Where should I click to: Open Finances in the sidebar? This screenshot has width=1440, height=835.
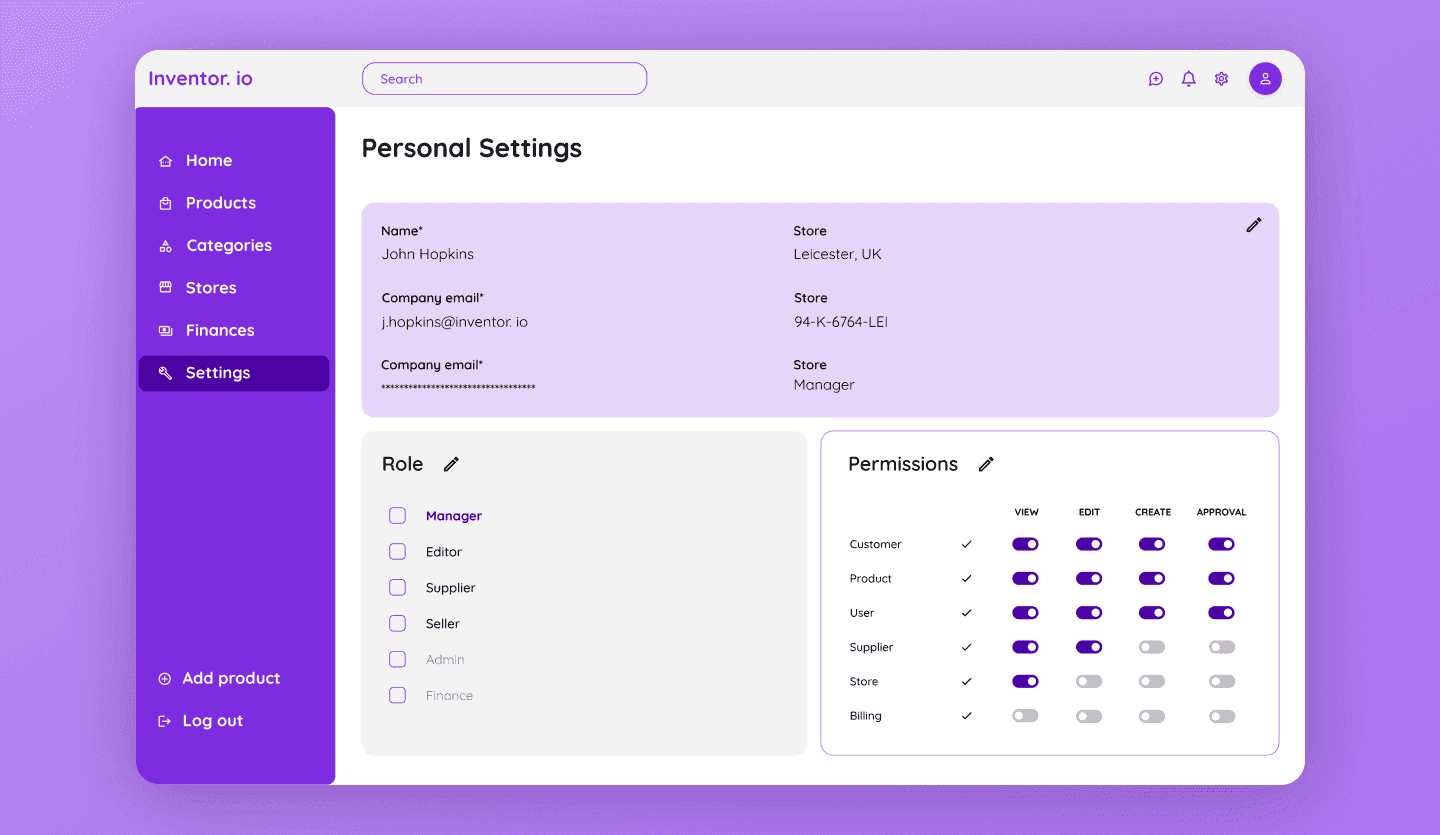234,330
